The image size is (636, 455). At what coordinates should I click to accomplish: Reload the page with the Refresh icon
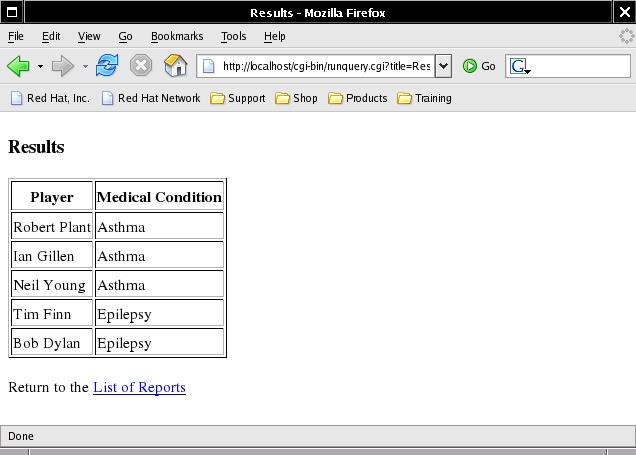[x=107, y=66]
